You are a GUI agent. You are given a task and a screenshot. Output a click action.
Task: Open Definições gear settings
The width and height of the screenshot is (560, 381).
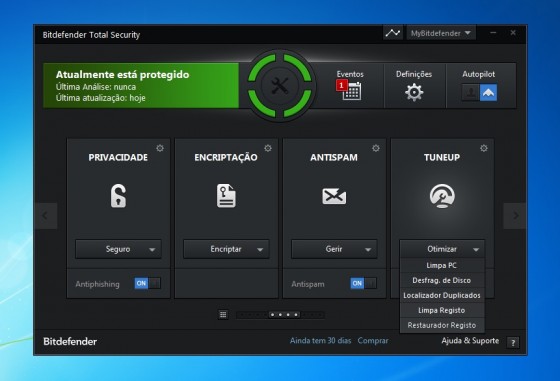pos(414,92)
